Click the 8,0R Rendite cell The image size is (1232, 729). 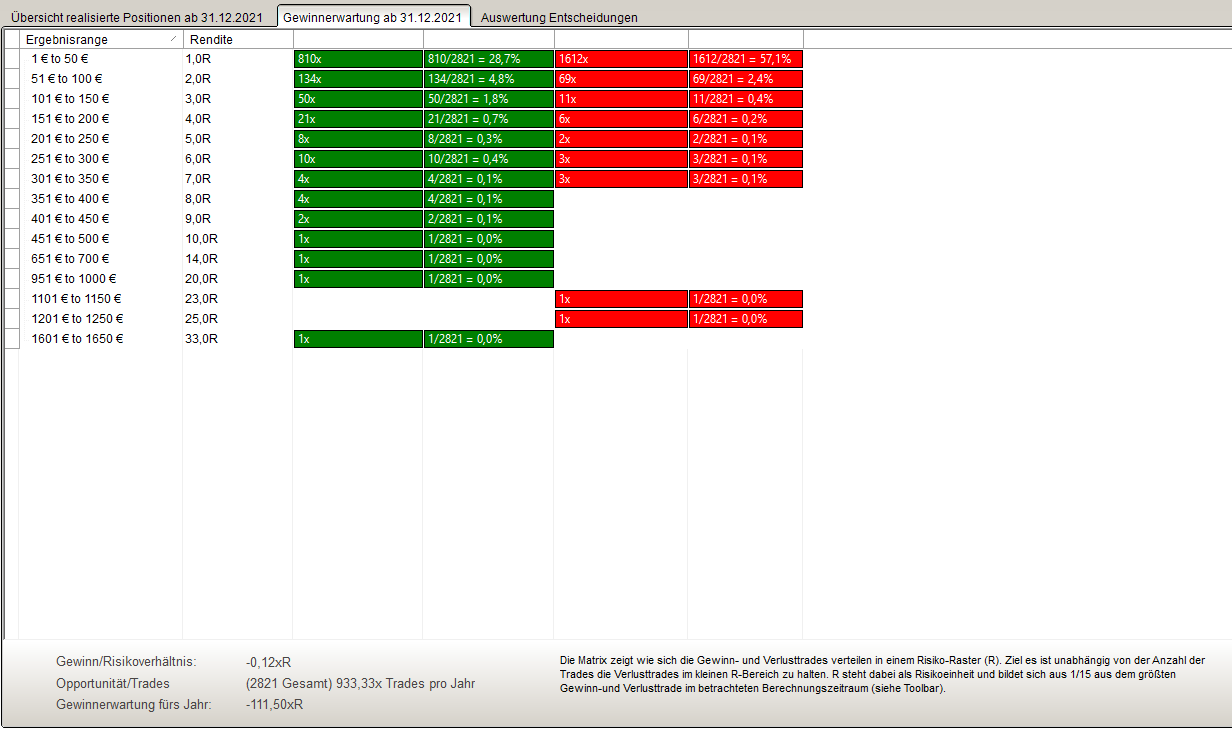point(237,199)
